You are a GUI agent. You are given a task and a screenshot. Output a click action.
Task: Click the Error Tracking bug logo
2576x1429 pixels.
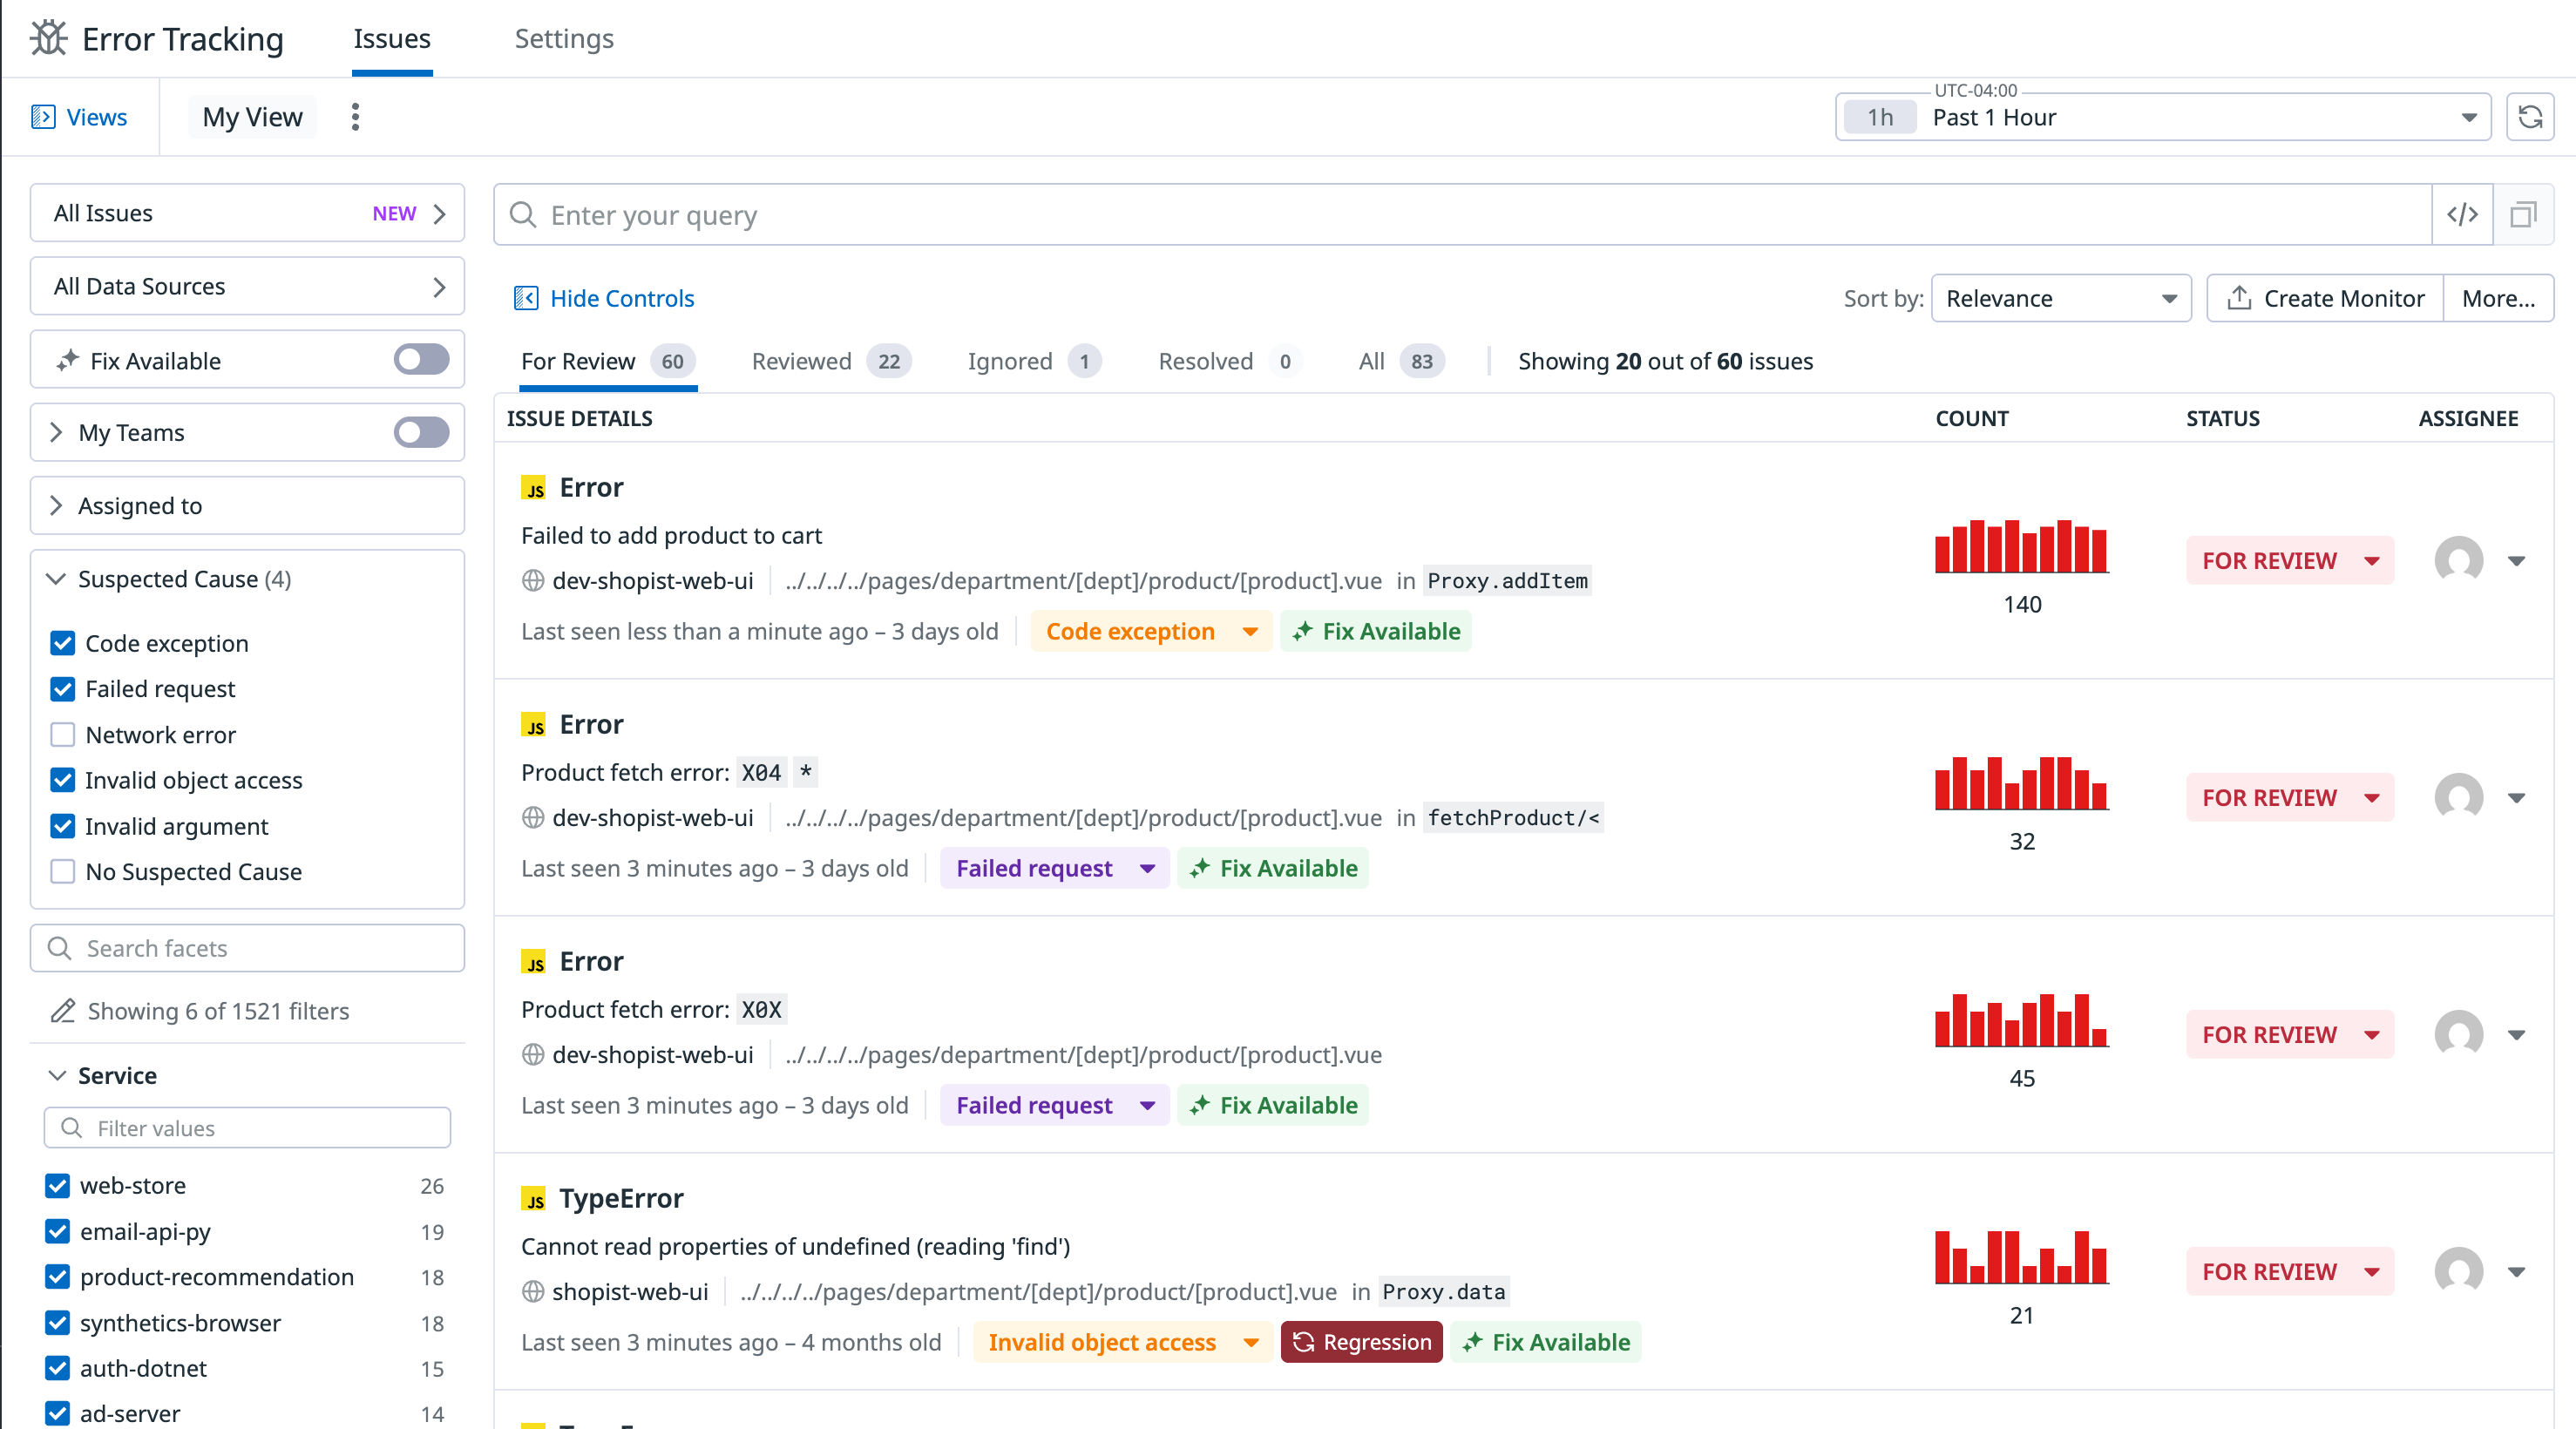pos(48,38)
